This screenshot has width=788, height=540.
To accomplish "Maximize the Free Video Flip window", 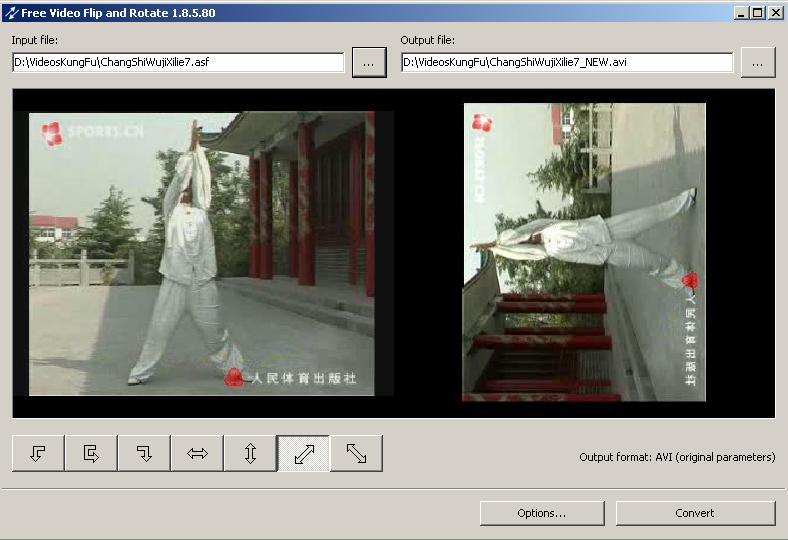I will 757,13.
